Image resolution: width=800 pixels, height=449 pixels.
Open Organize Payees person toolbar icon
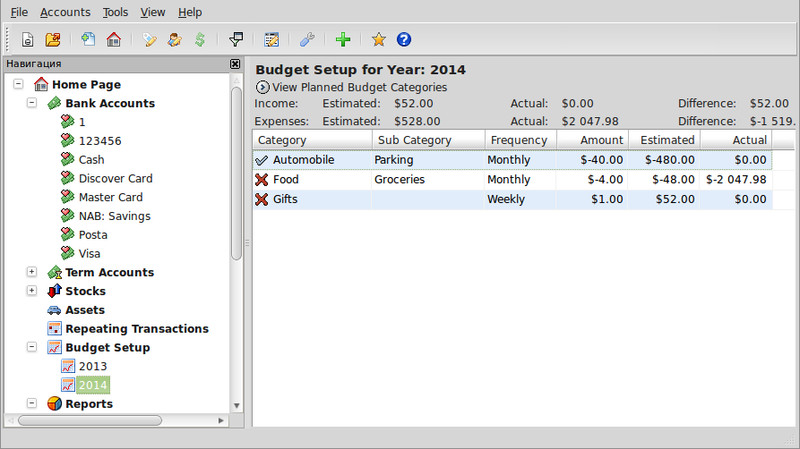(x=174, y=39)
